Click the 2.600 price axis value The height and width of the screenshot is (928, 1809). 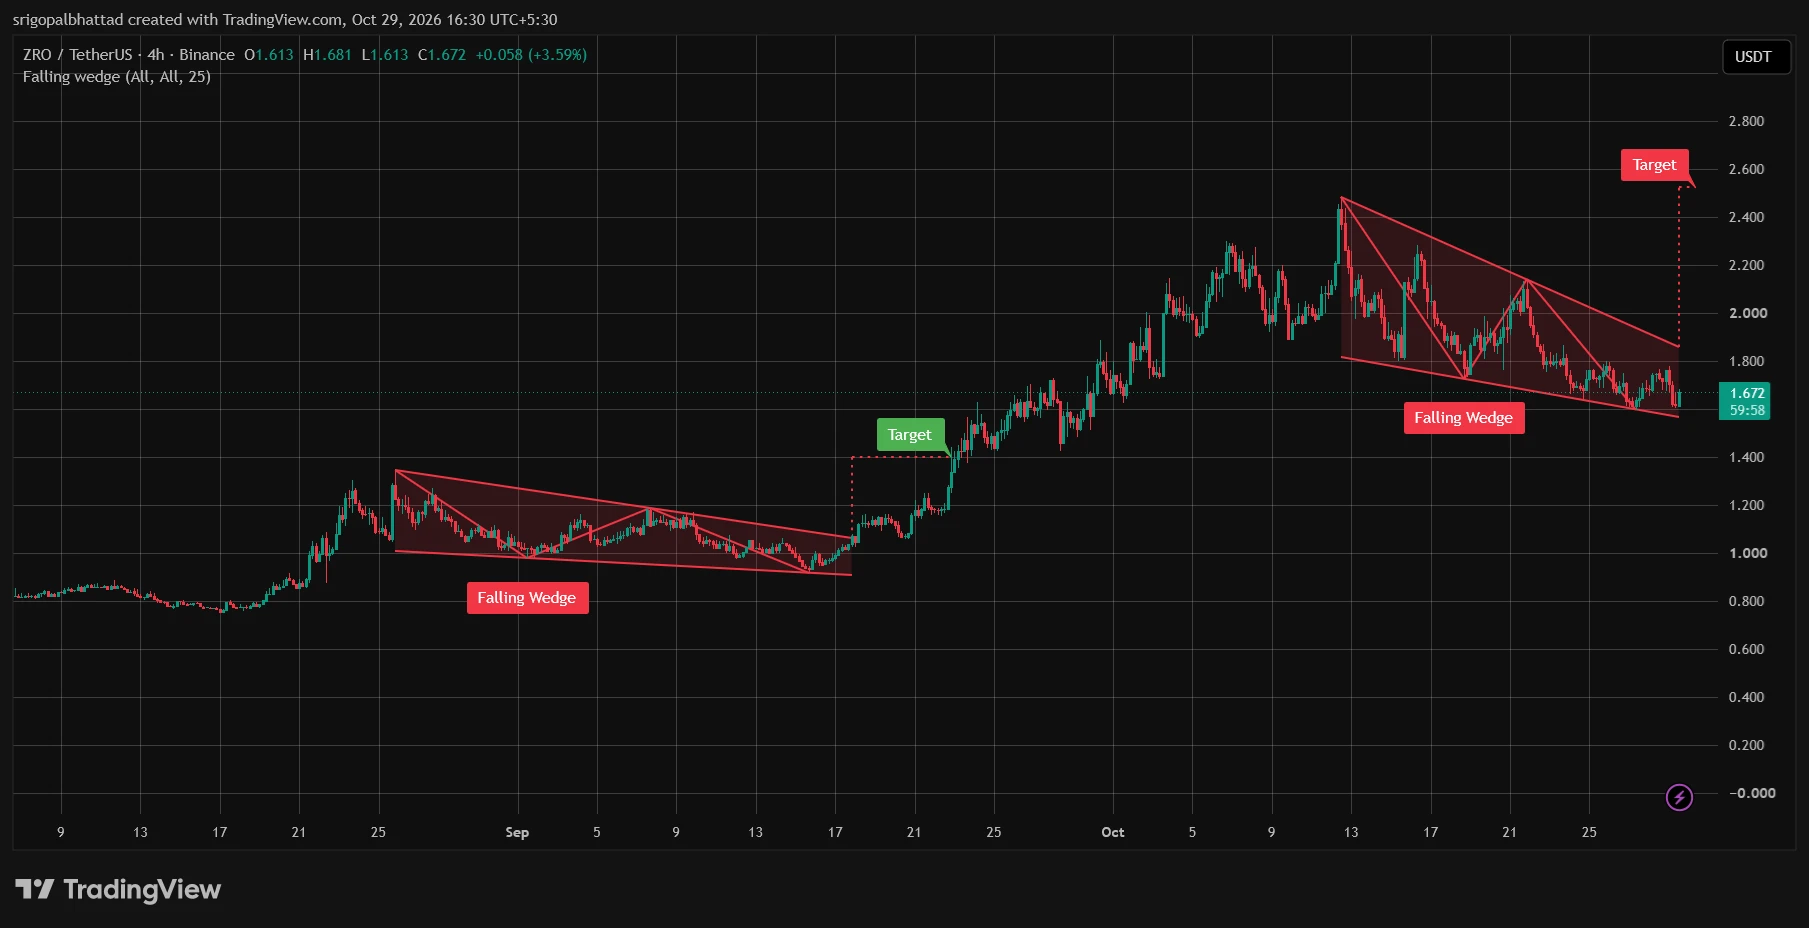click(x=1746, y=169)
